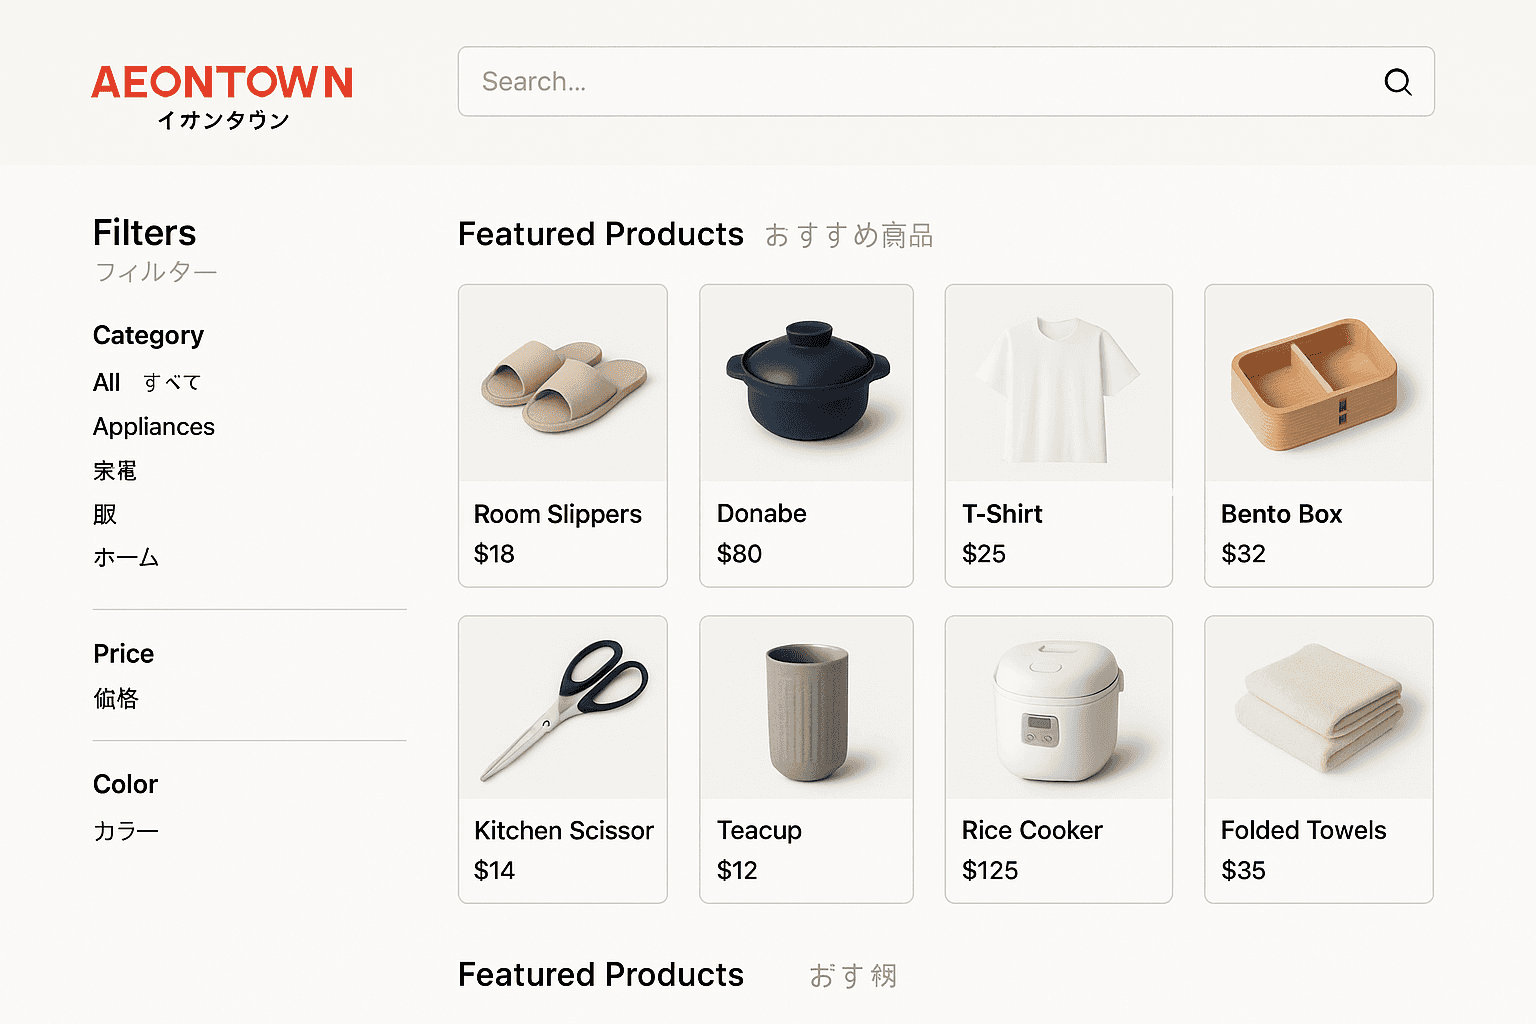Select the Rice Cooker image
The height and width of the screenshot is (1024, 1536).
click(x=1059, y=708)
